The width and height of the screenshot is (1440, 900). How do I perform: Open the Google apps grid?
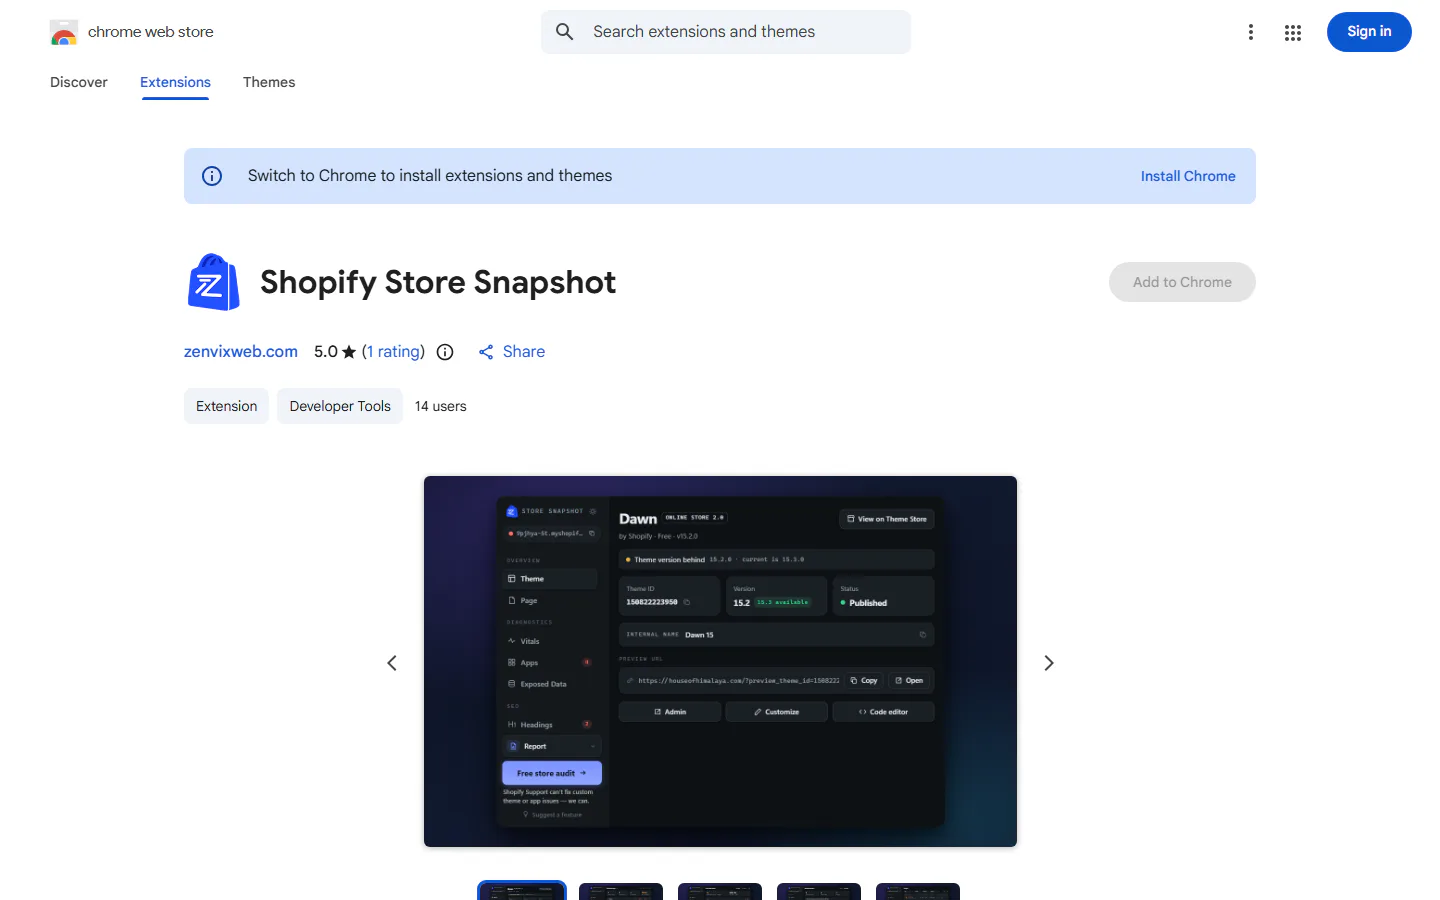(x=1293, y=32)
